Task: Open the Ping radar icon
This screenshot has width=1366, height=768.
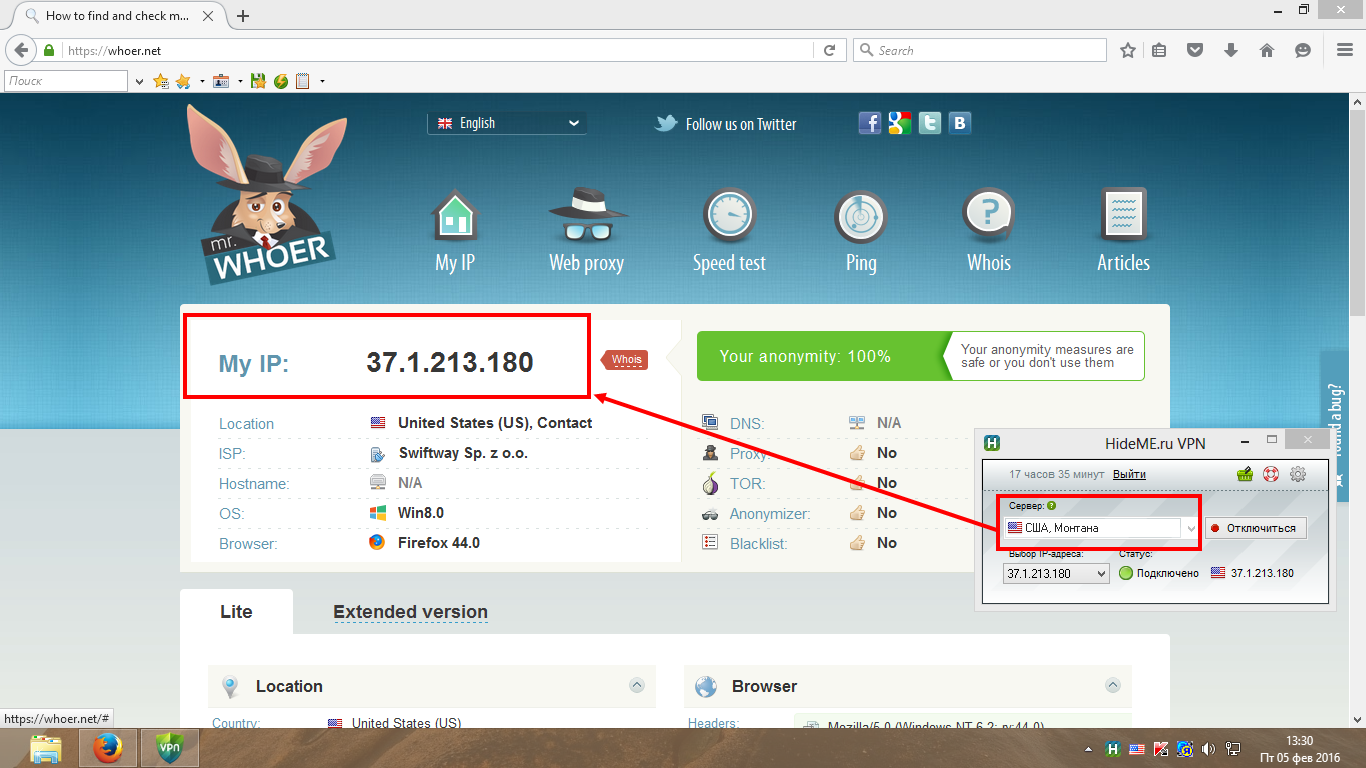Action: [x=861, y=215]
